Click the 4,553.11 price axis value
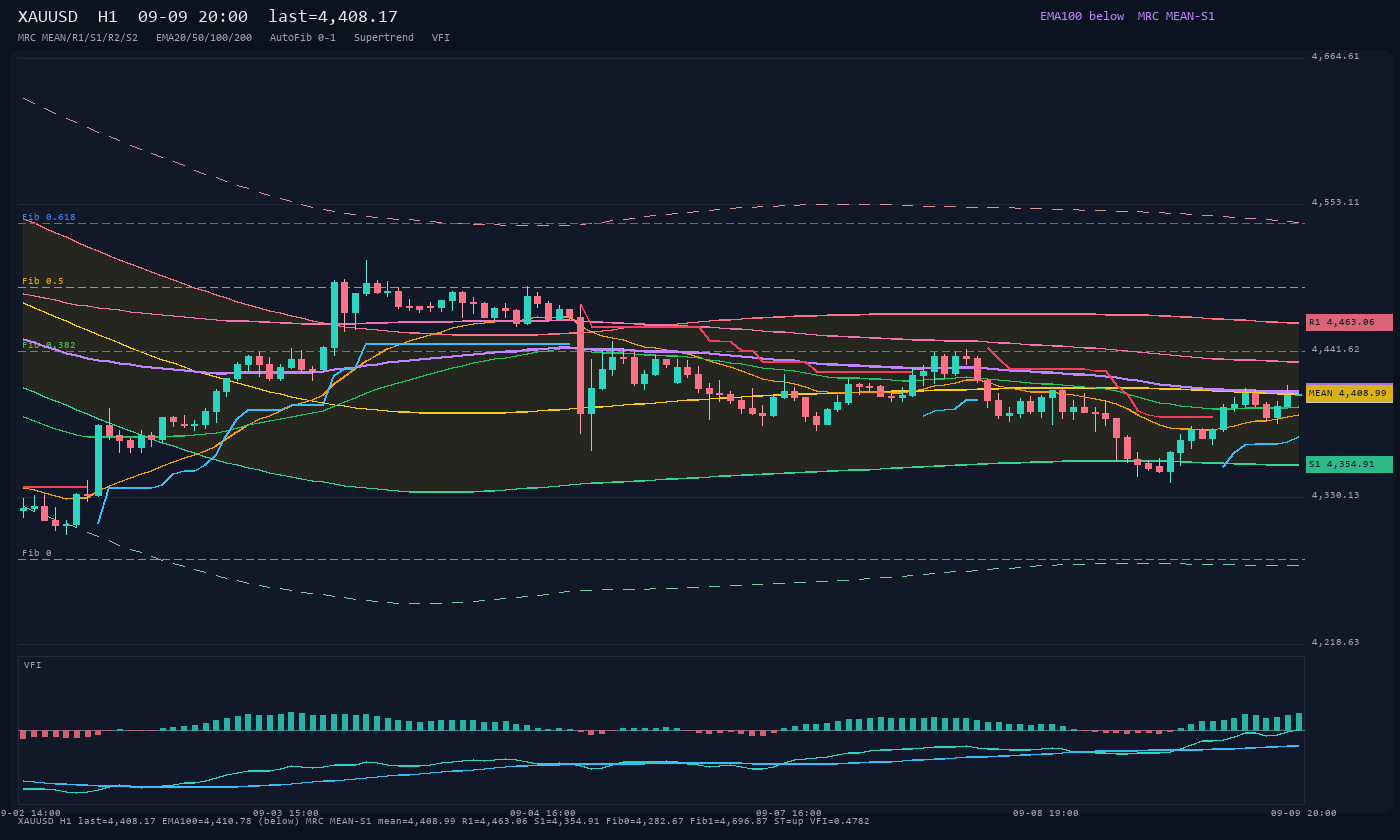The width and height of the screenshot is (1400, 840). 1335,202
